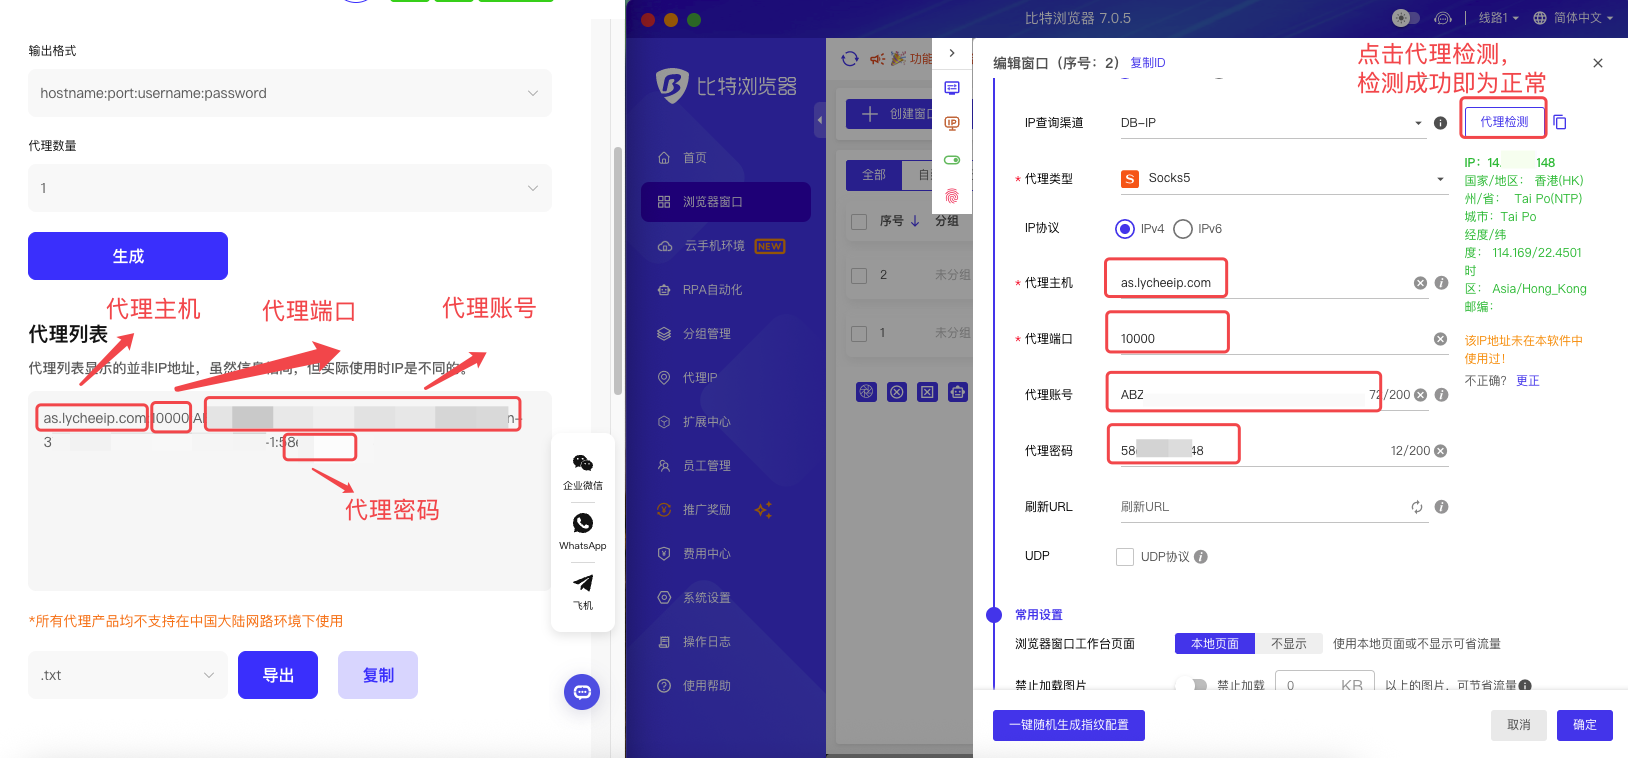Image resolution: width=1628 pixels, height=758 pixels.
Task: Enable the UDP协议 checkbox
Action: click(x=1125, y=557)
